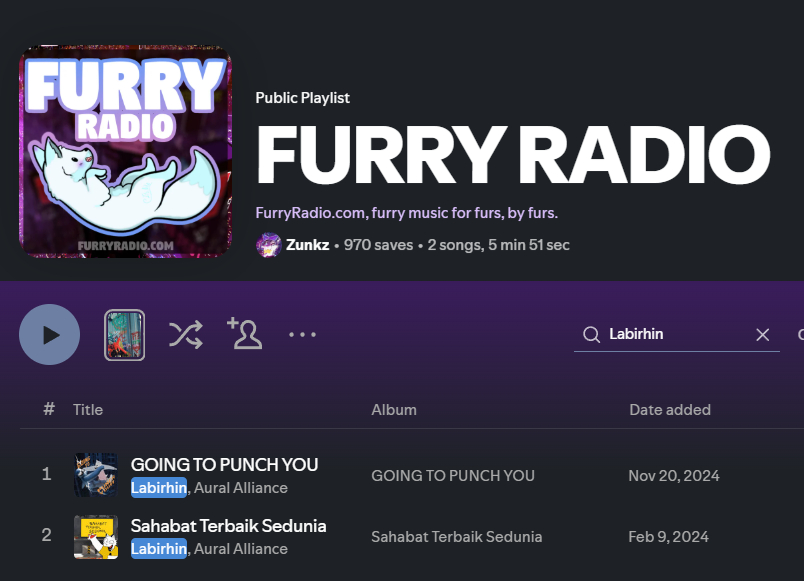Toggle shuffle for the playlist
This screenshot has height=581, width=804.
pos(185,334)
